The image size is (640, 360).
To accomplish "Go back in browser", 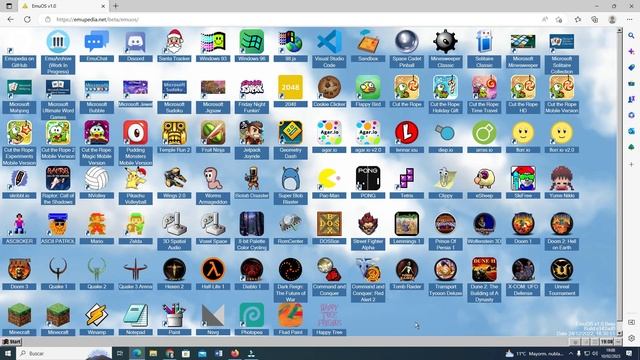I will pyautogui.click(x=11, y=19).
